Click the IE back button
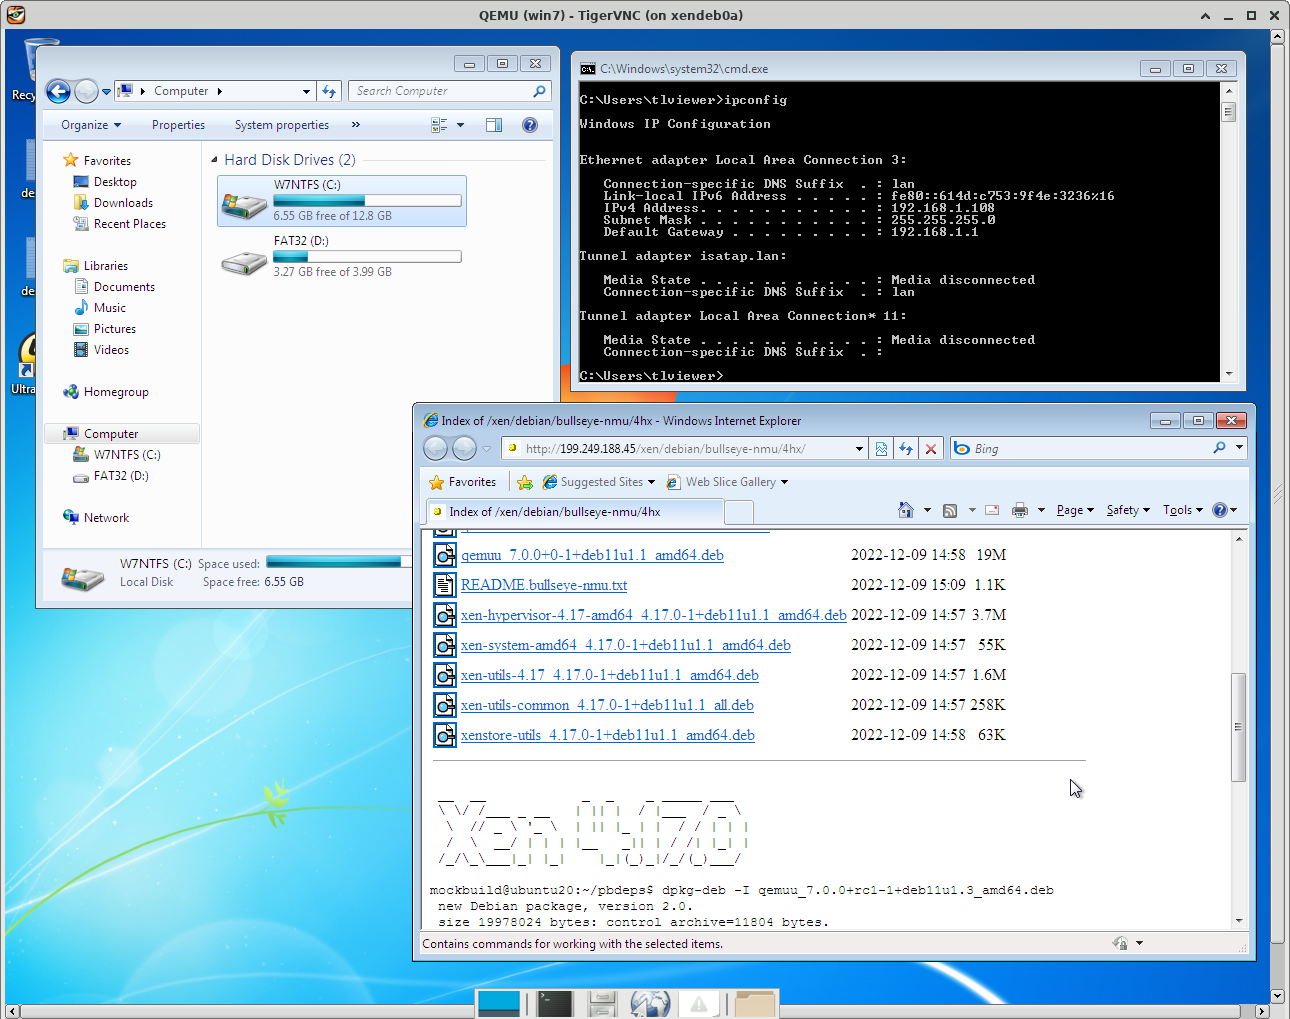 (435, 448)
